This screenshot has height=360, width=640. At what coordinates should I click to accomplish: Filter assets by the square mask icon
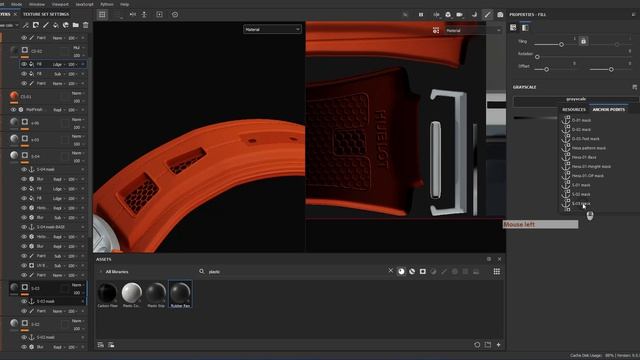tap(422, 271)
